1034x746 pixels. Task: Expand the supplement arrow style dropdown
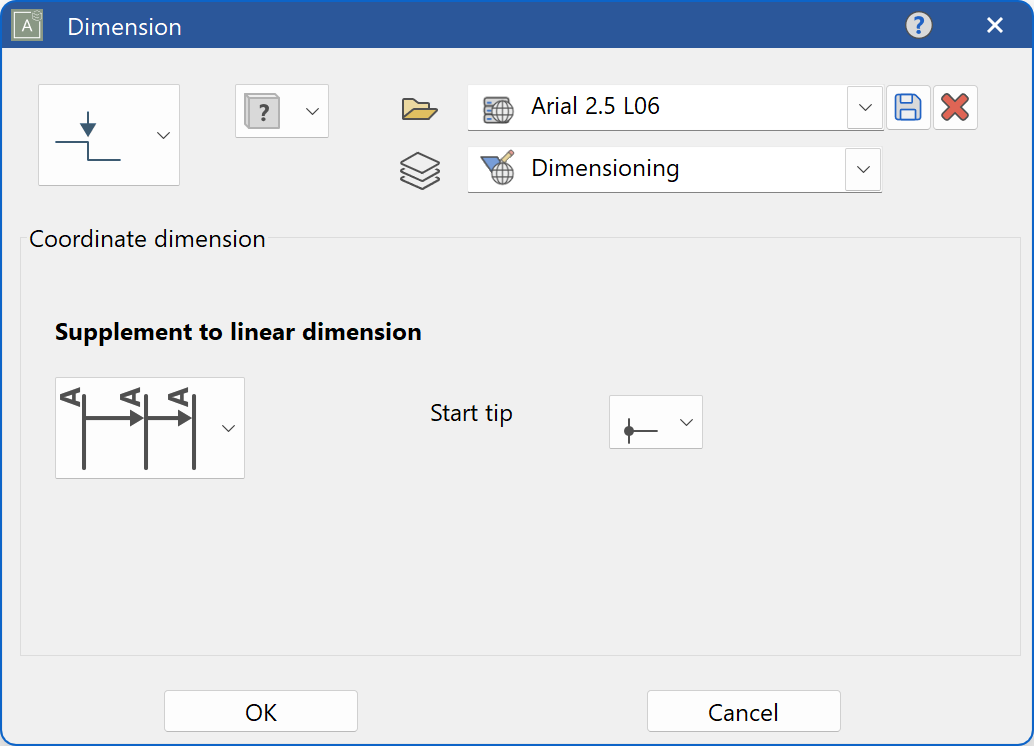[228, 428]
